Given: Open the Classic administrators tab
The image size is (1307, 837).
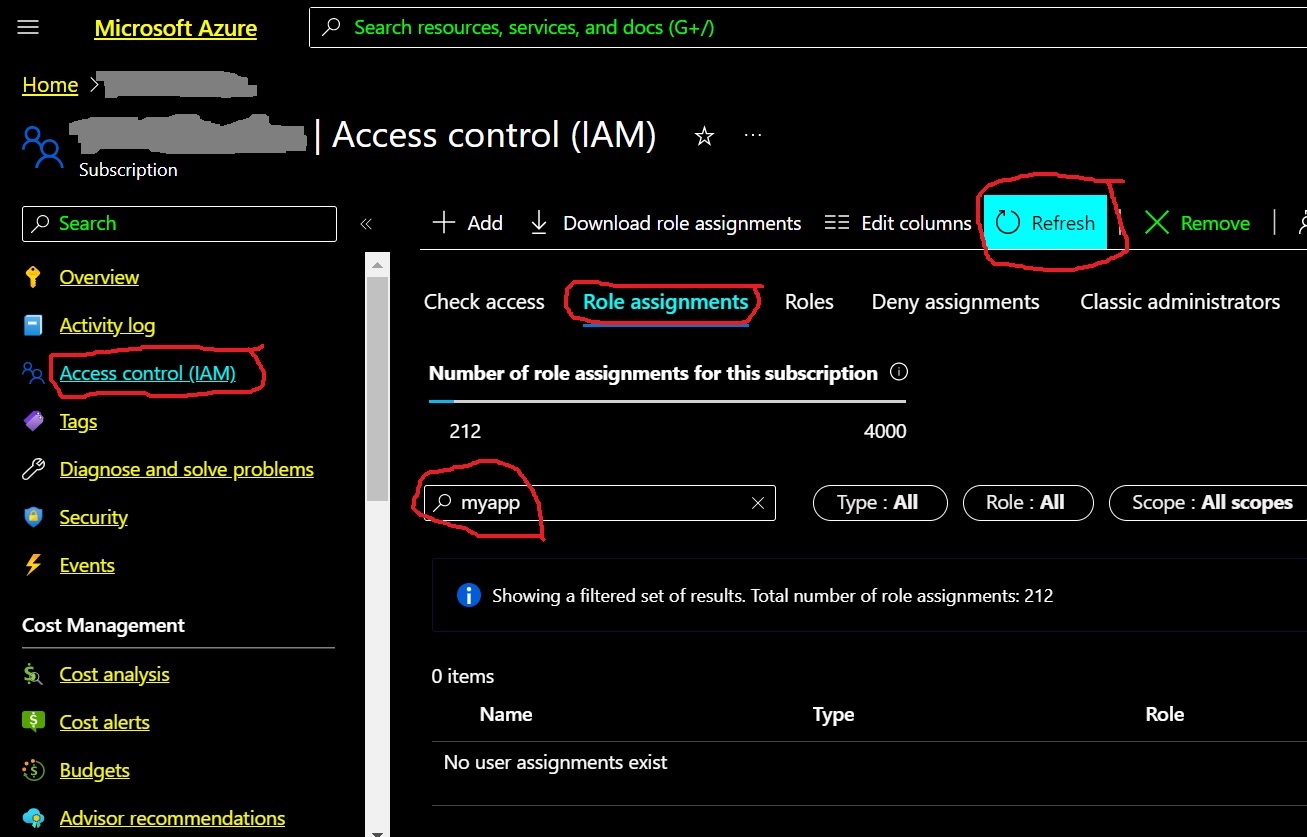Looking at the screenshot, I should pyautogui.click(x=1180, y=302).
